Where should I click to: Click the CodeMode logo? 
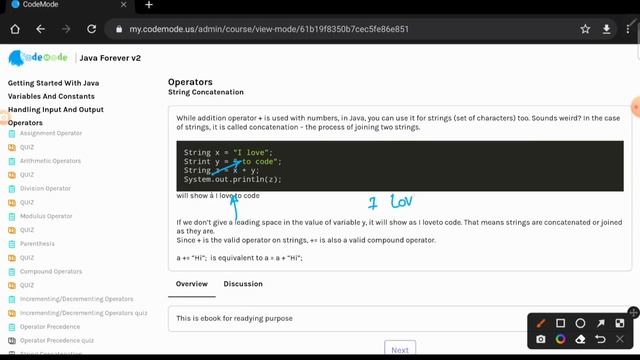coord(38,58)
